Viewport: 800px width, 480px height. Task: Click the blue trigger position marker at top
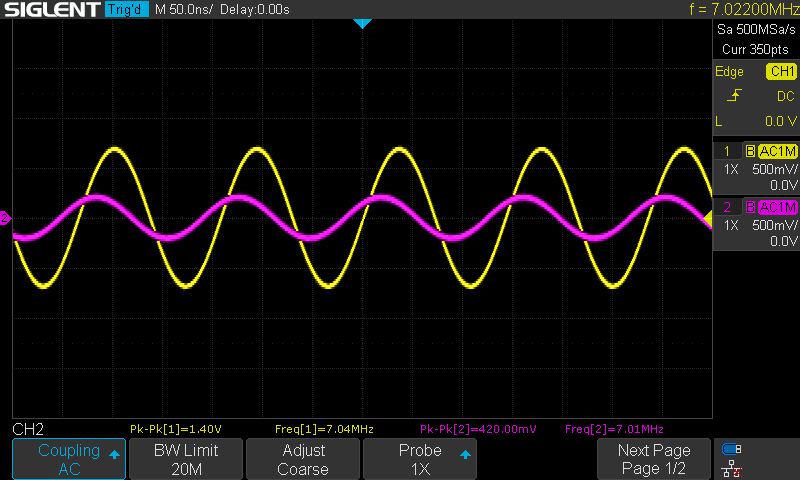[362, 23]
